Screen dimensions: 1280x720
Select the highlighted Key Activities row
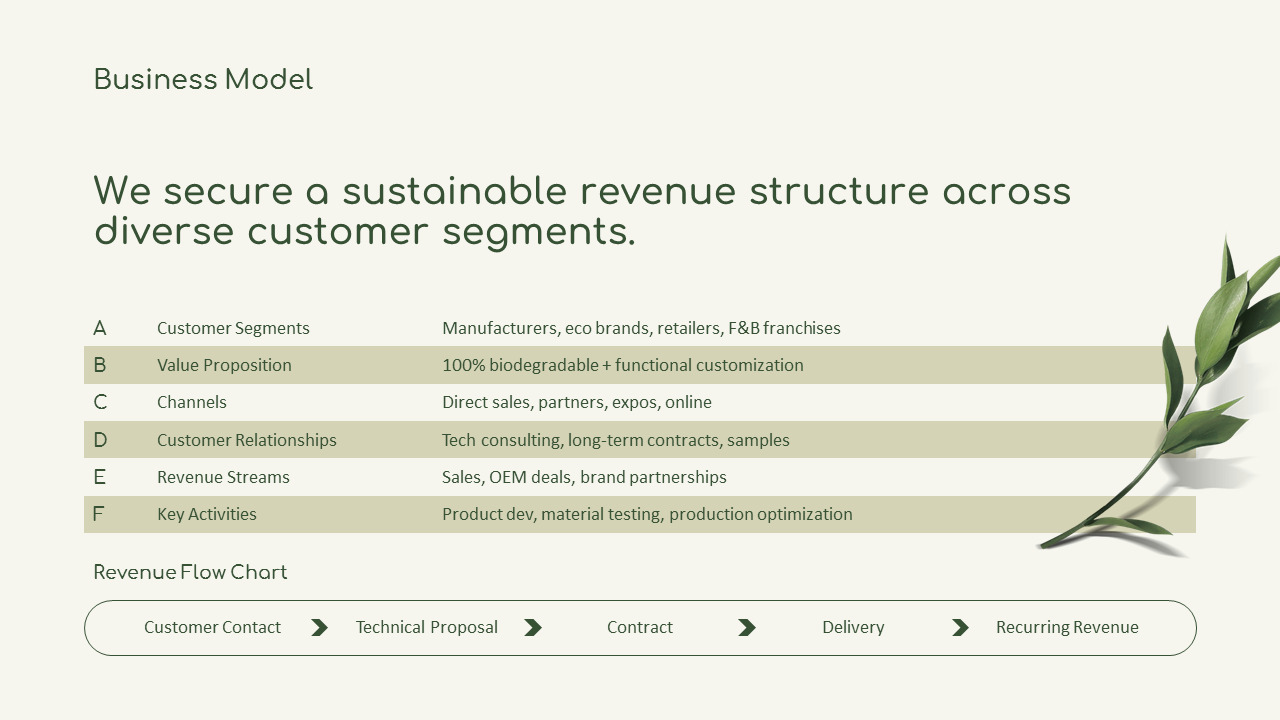coord(640,514)
